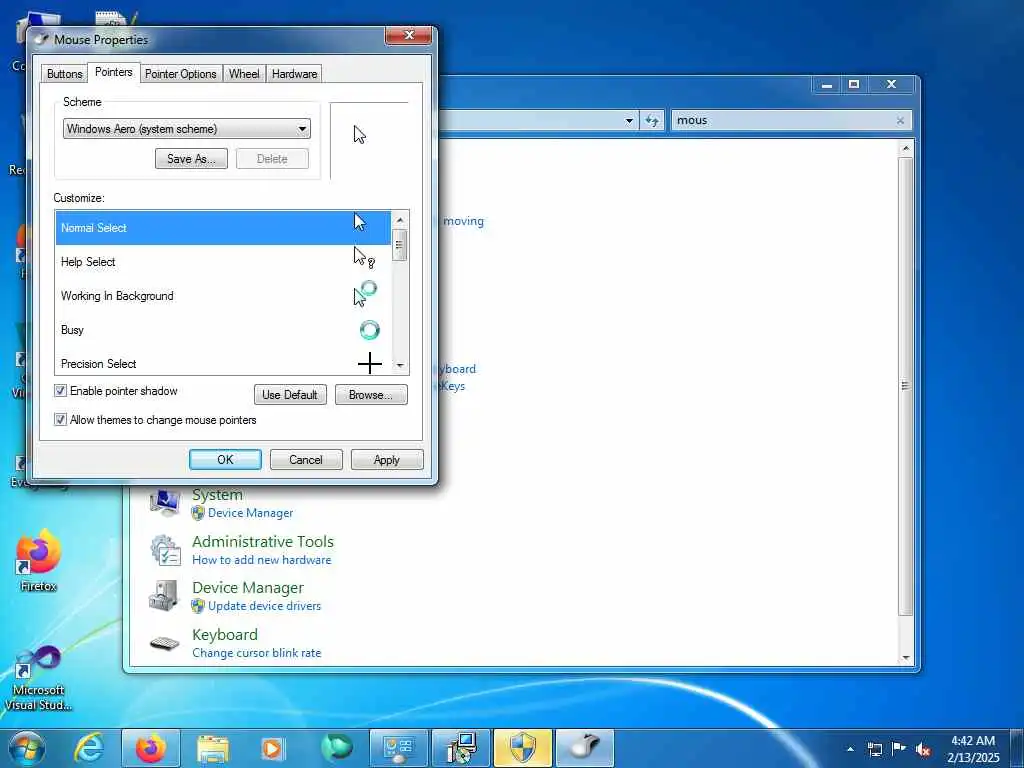
Task: Switch to the Buttons tab
Action: coord(65,74)
